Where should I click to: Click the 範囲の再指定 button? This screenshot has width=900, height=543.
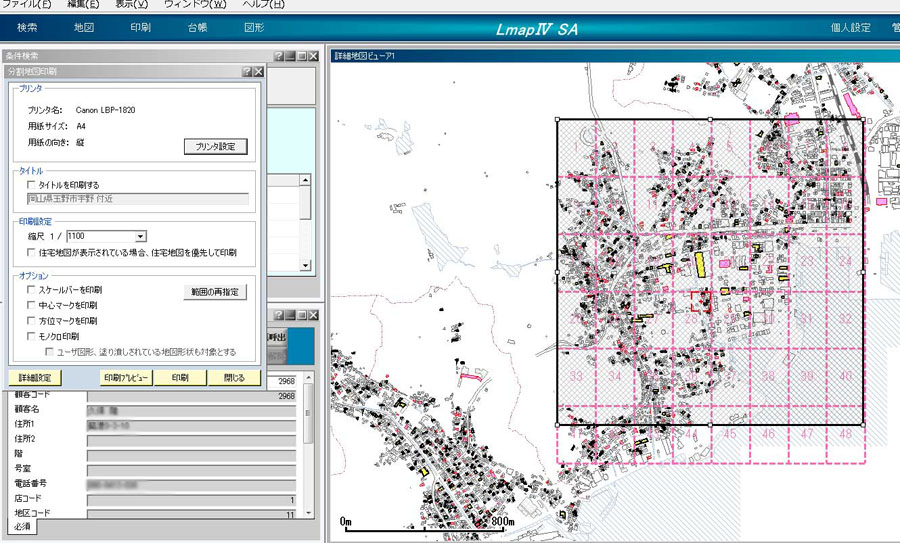click(x=216, y=293)
